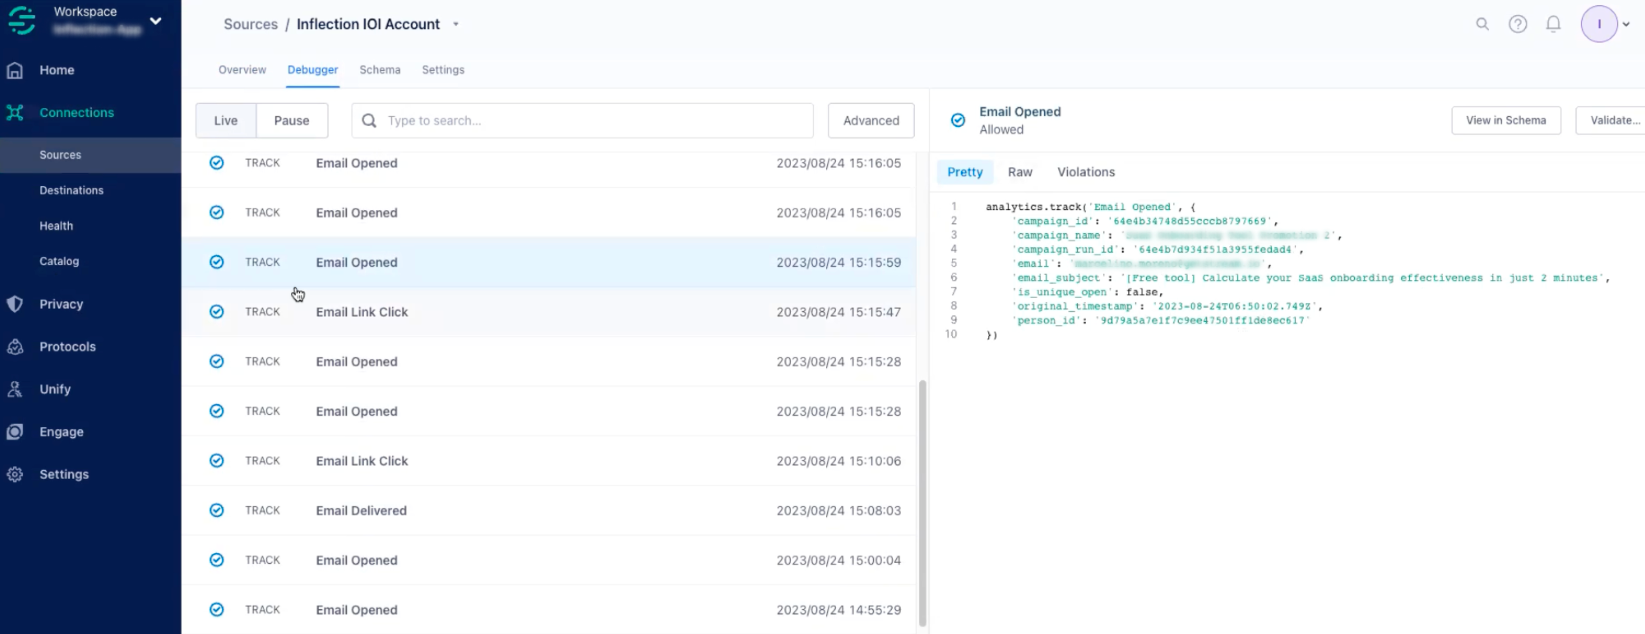Select Email Opened event at 15:00:04
This screenshot has width=1645, height=634.
pyautogui.click(x=549, y=560)
